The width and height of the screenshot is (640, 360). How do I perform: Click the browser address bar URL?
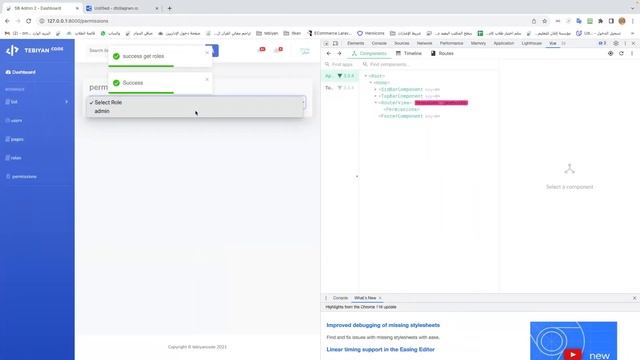tap(78, 21)
